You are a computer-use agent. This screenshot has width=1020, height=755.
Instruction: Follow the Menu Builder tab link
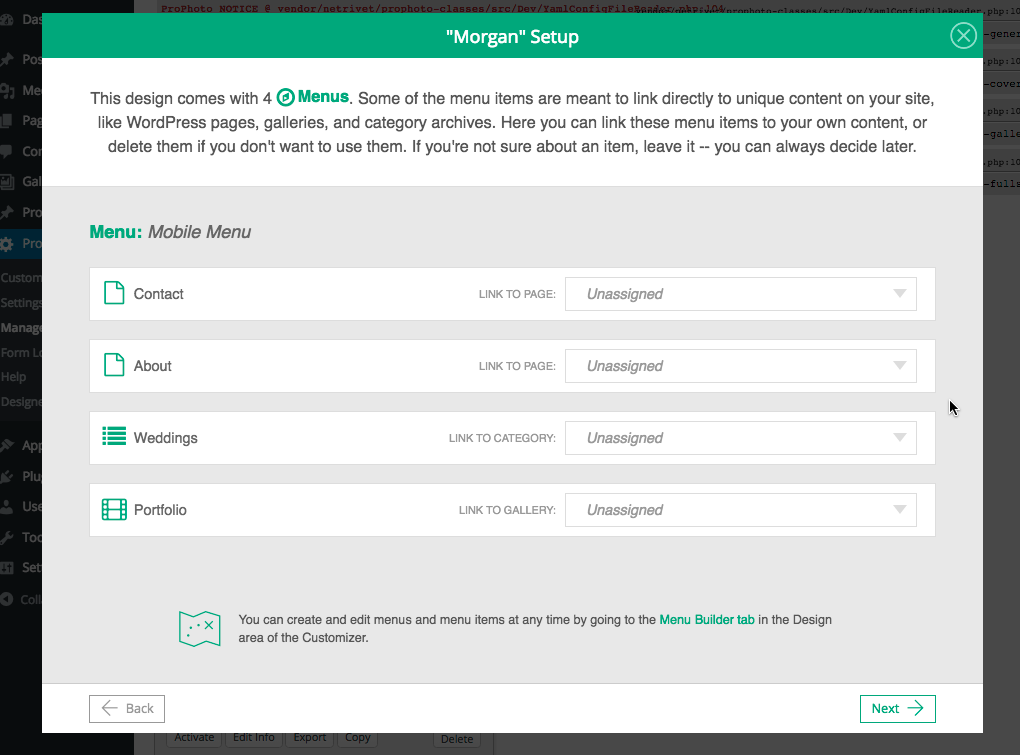click(706, 620)
